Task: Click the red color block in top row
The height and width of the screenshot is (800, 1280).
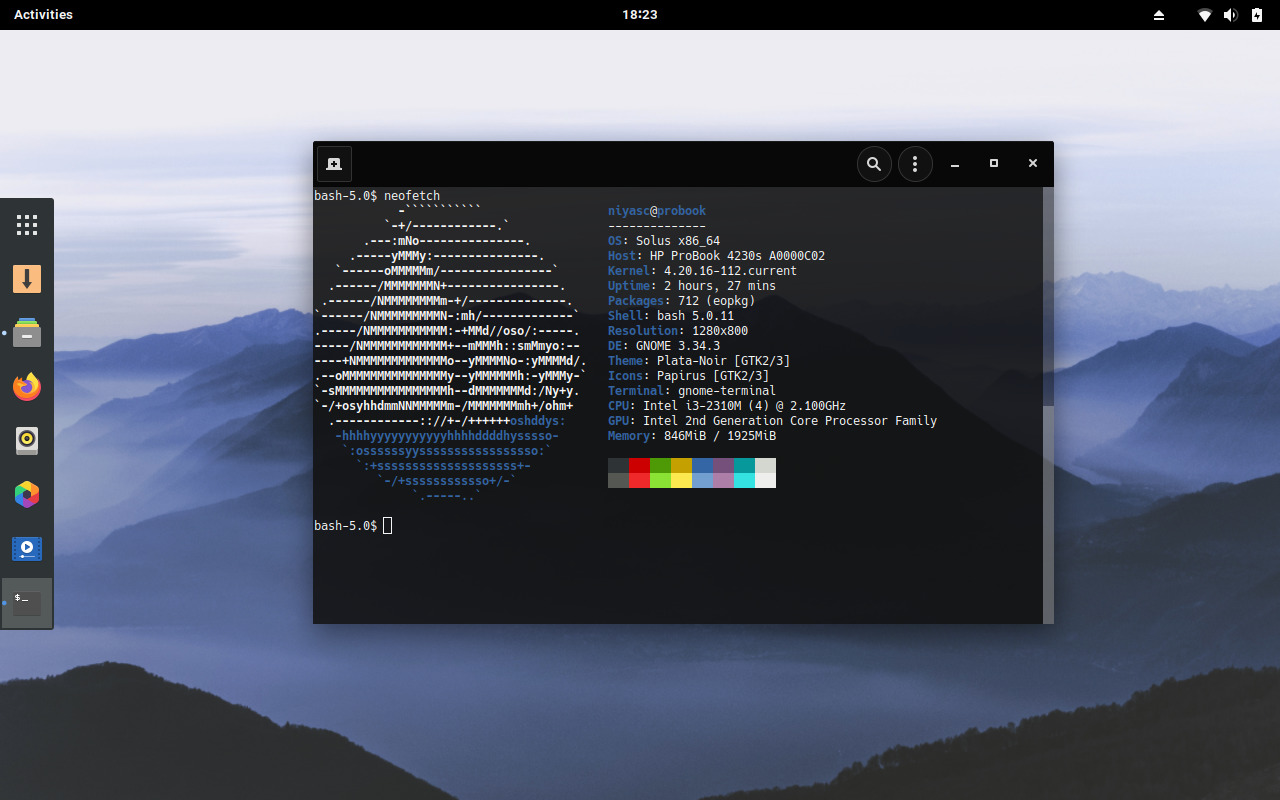Action: [639, 465]
